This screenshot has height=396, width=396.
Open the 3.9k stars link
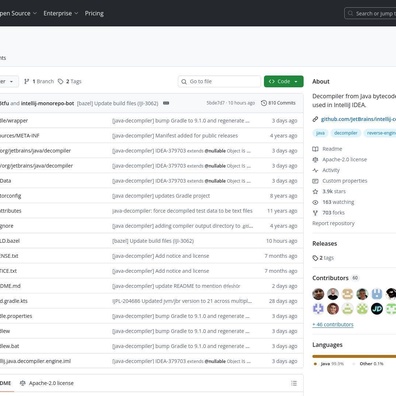point(334,191)
